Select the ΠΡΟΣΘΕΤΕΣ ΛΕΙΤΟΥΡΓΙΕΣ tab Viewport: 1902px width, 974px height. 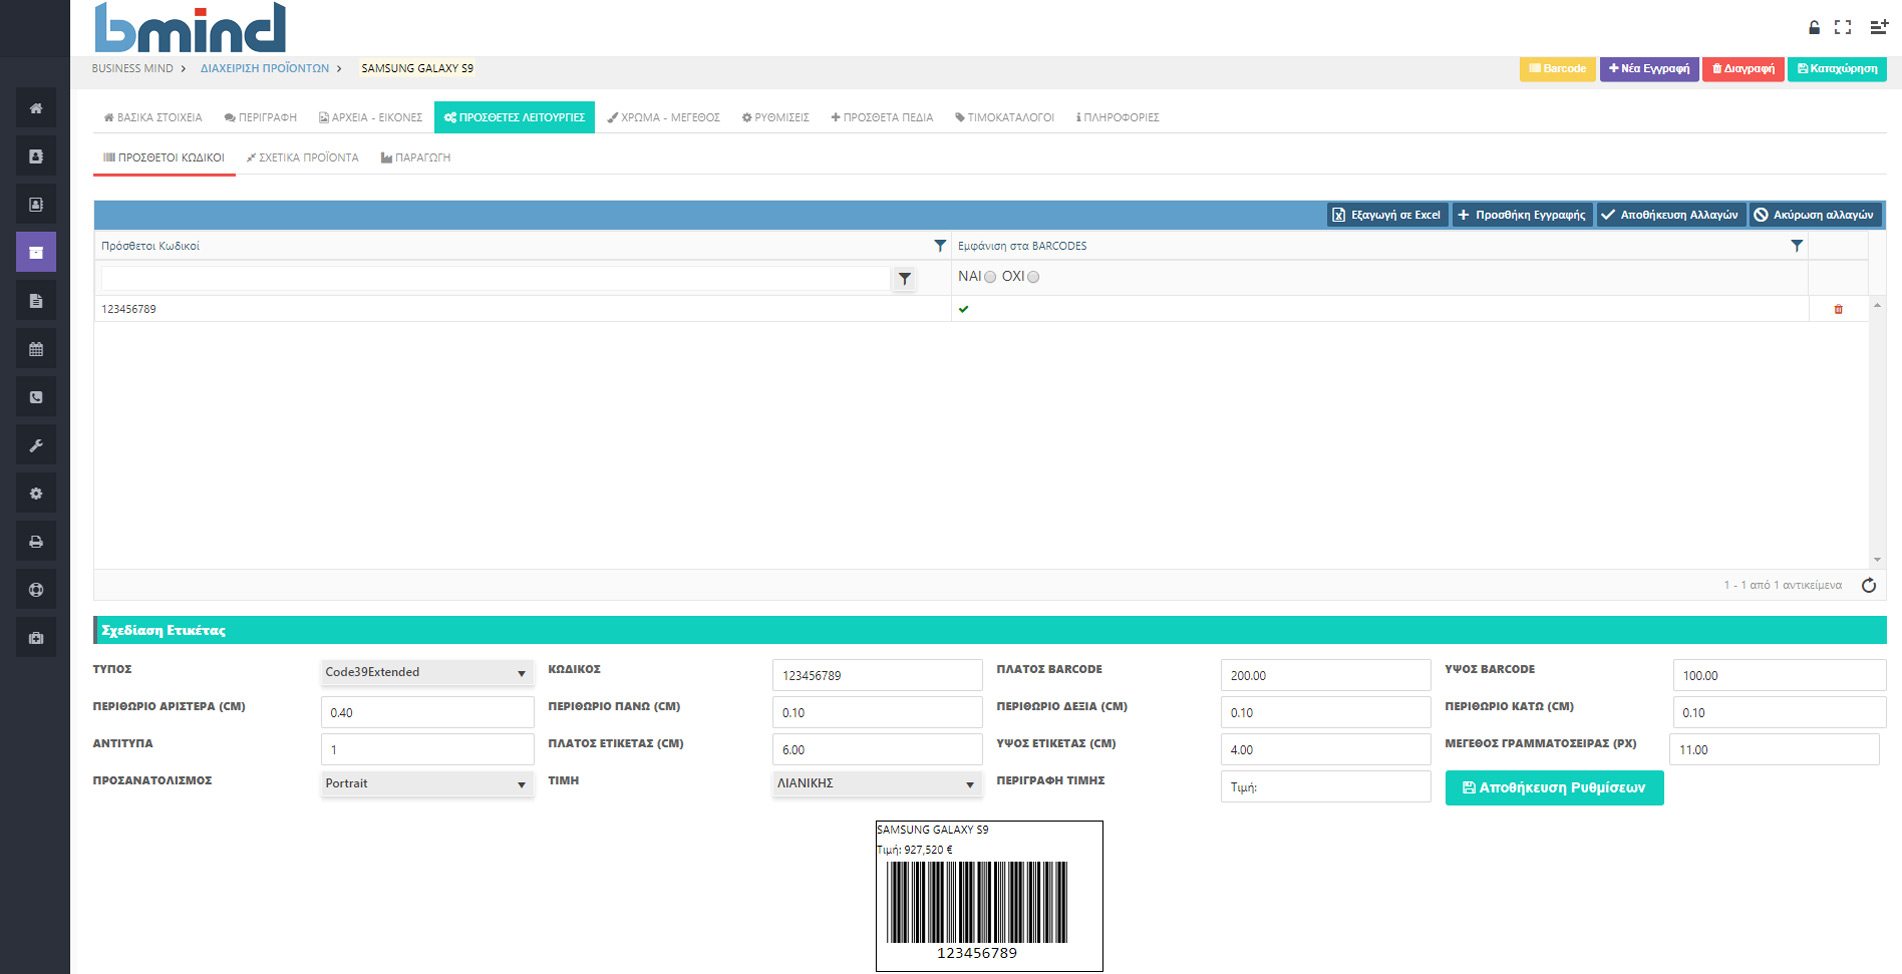(x=514, y=117)
